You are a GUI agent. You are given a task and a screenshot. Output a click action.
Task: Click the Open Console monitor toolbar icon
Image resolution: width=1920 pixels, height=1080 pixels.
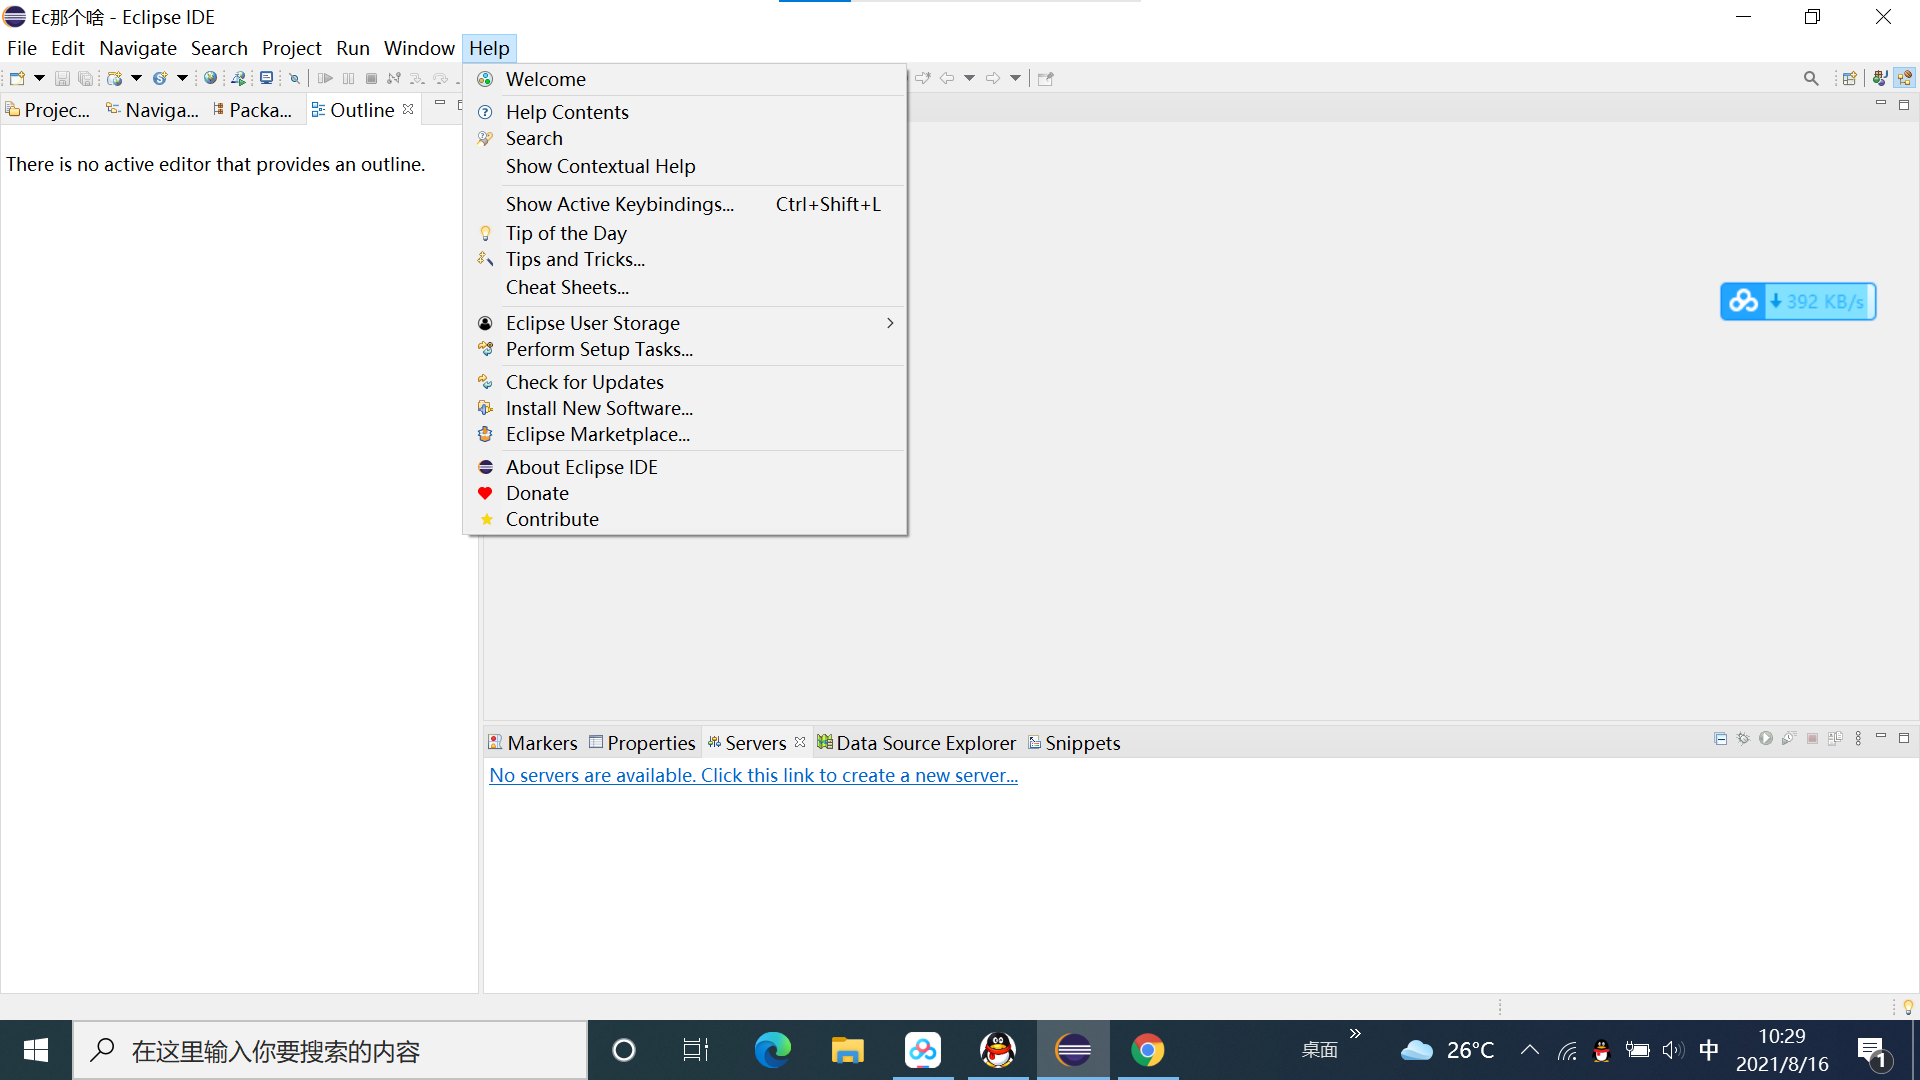(266, 78)
